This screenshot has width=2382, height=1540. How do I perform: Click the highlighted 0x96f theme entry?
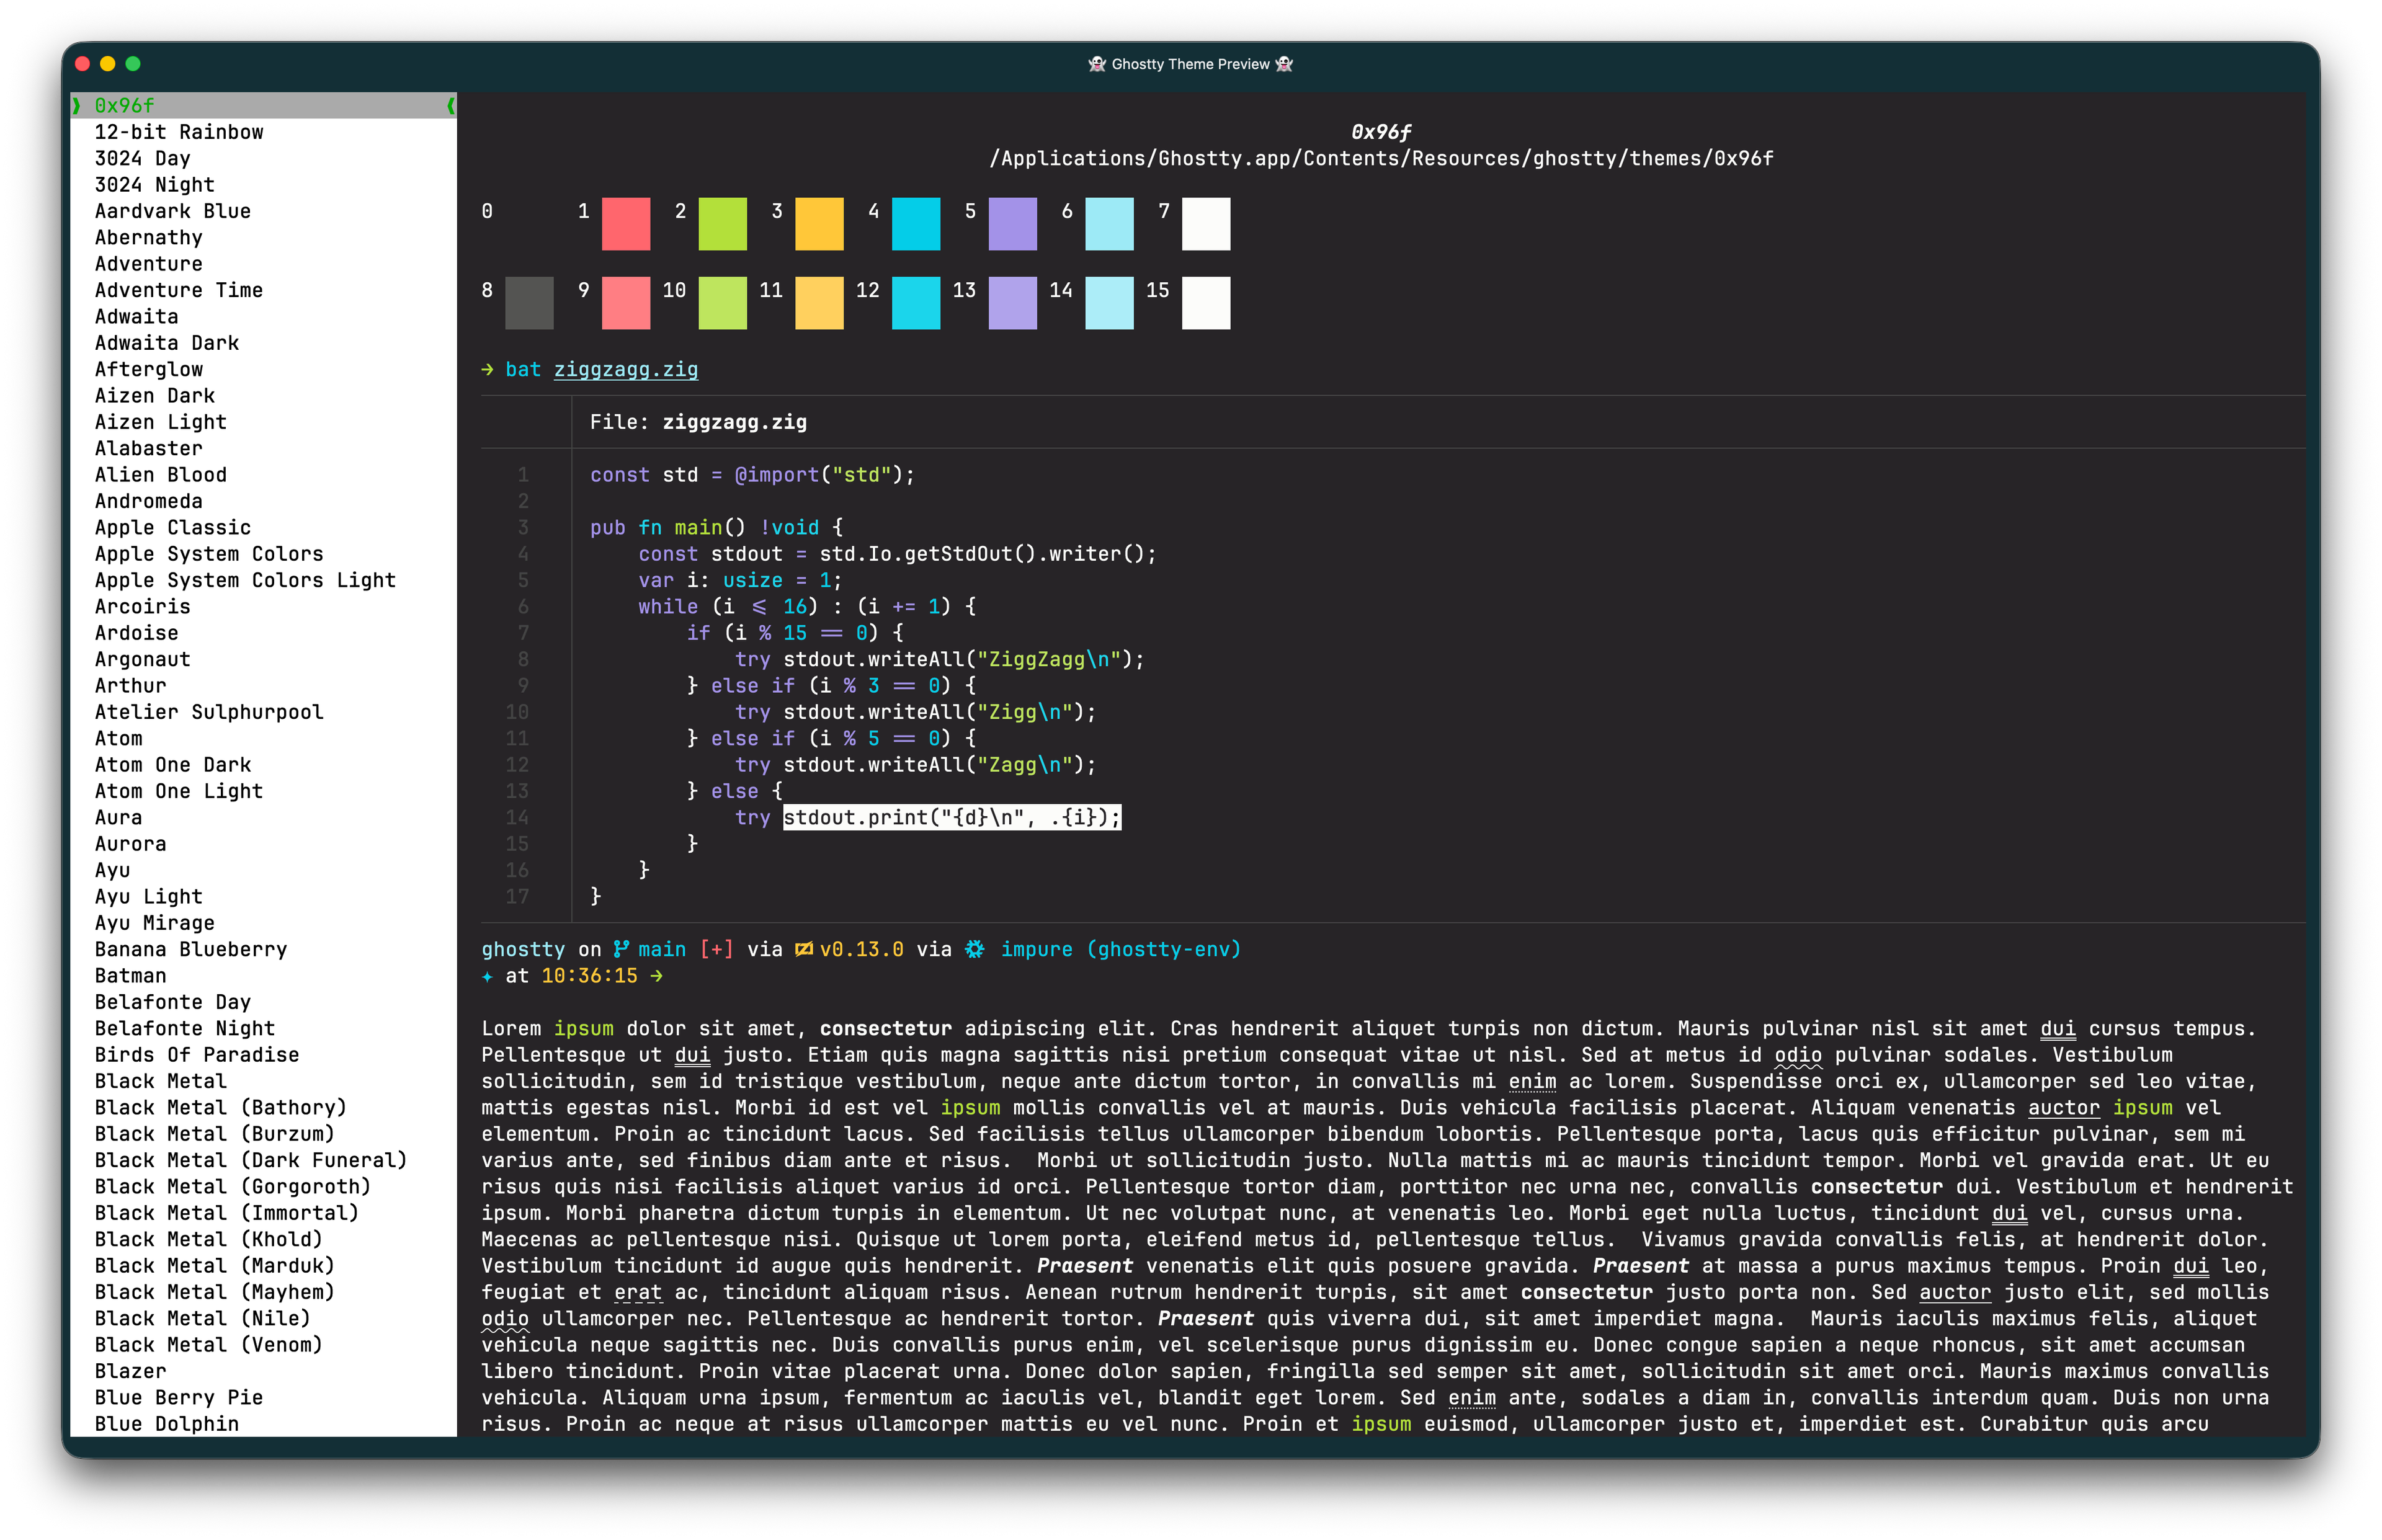point(264,105)
